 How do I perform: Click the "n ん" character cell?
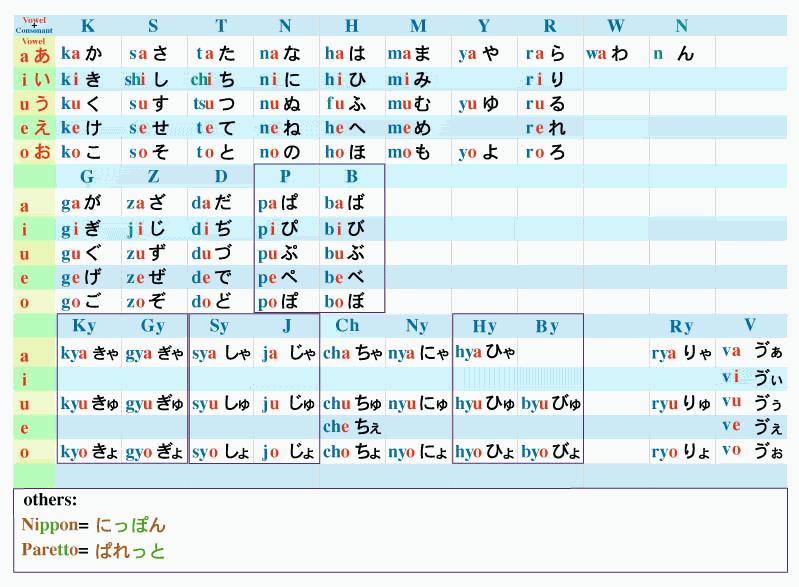673,54
